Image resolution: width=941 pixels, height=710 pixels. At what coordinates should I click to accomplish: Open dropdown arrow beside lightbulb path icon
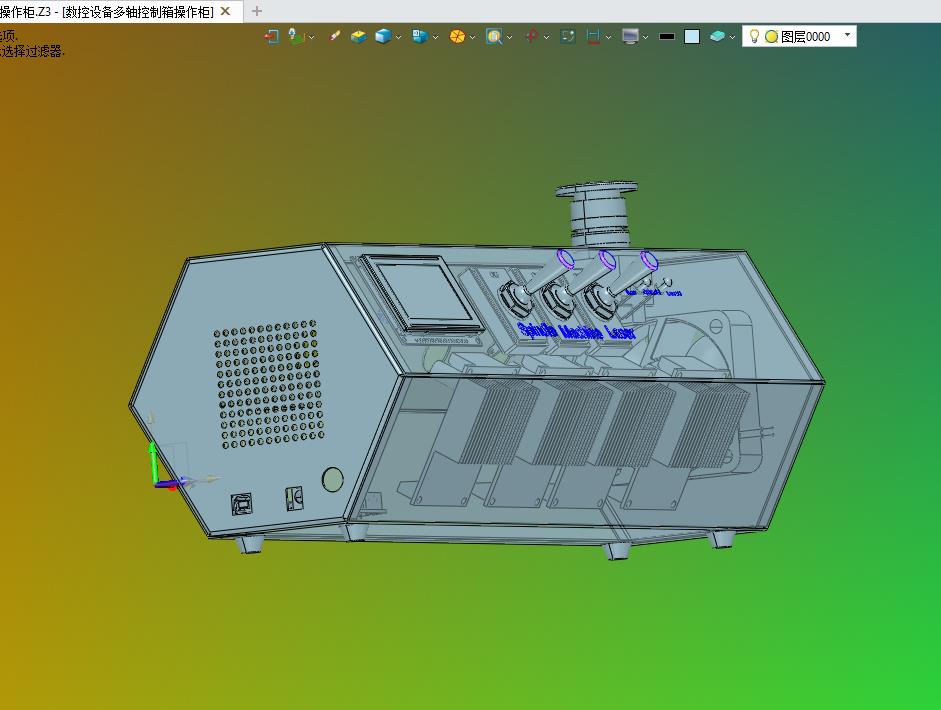coord(311,37)
